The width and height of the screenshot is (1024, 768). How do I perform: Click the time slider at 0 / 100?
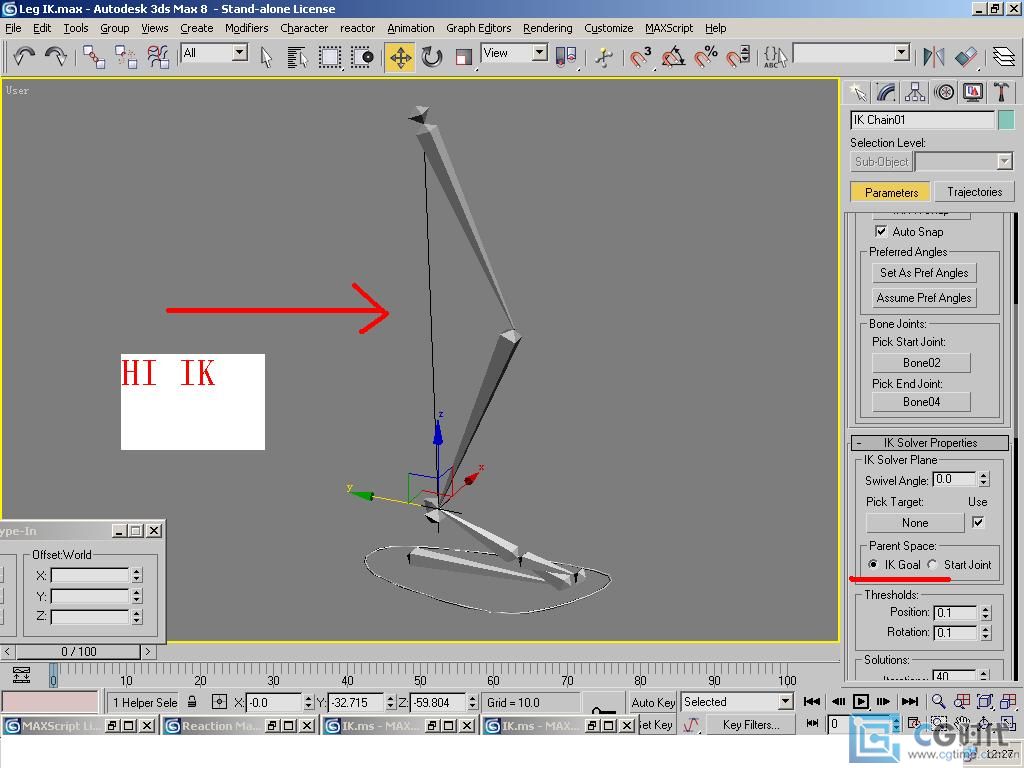(x=78, y=652)
